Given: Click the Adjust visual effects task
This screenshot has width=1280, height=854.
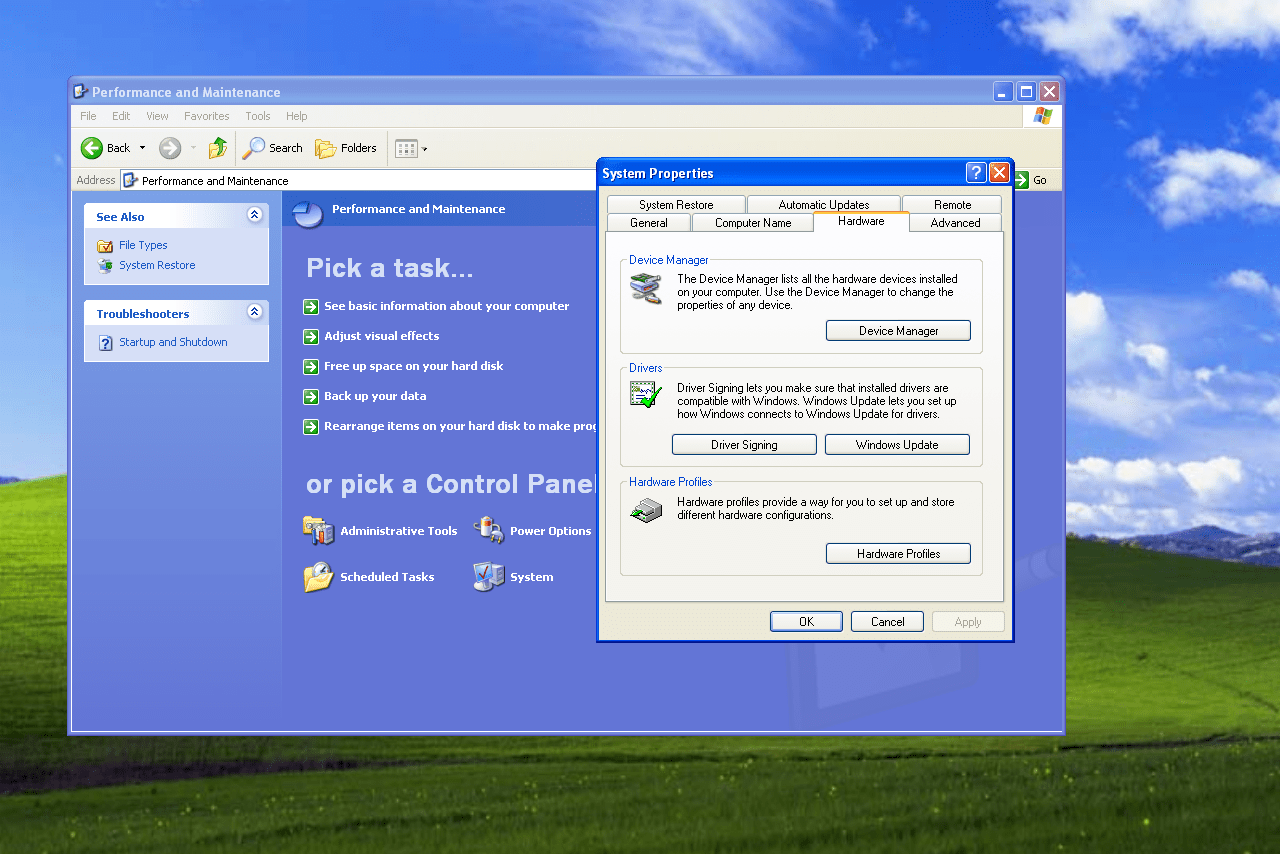Looking at the screenshot, I should 381,336.
